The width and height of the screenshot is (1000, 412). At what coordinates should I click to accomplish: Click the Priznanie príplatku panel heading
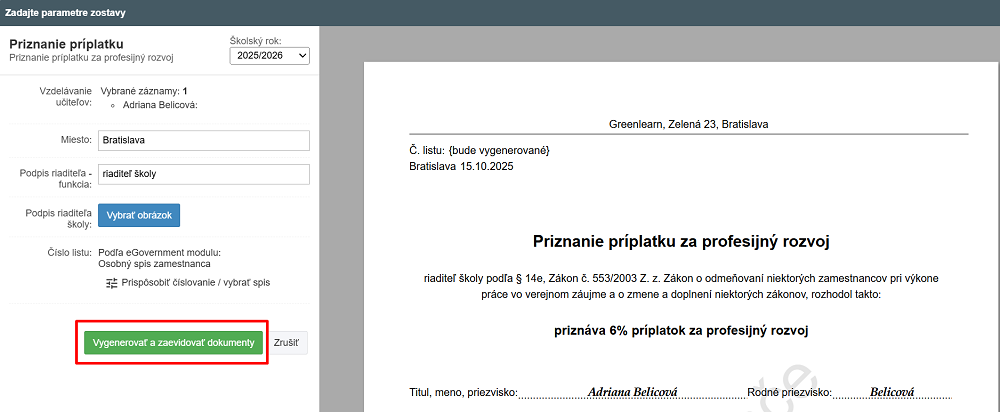pyautogui.click(x=66, y=45)
